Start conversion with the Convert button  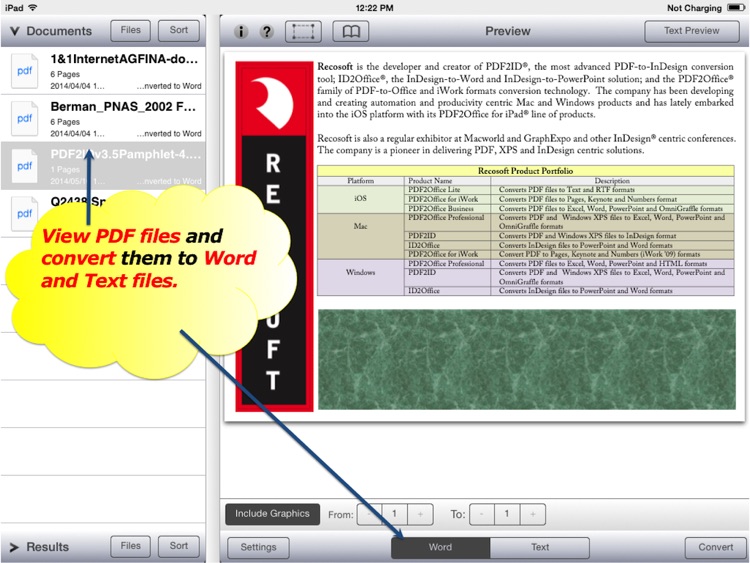(x=716, y=548)
